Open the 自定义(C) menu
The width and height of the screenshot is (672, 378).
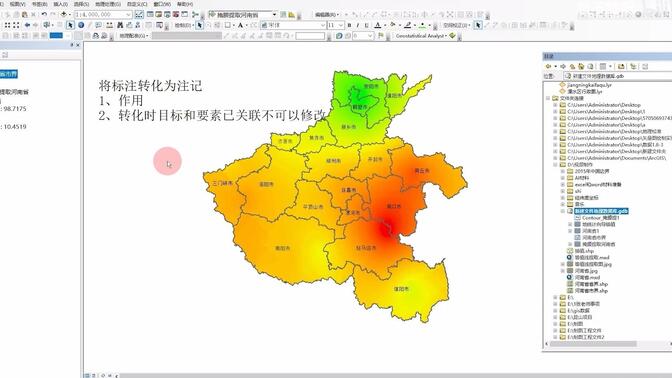point(137,4)
